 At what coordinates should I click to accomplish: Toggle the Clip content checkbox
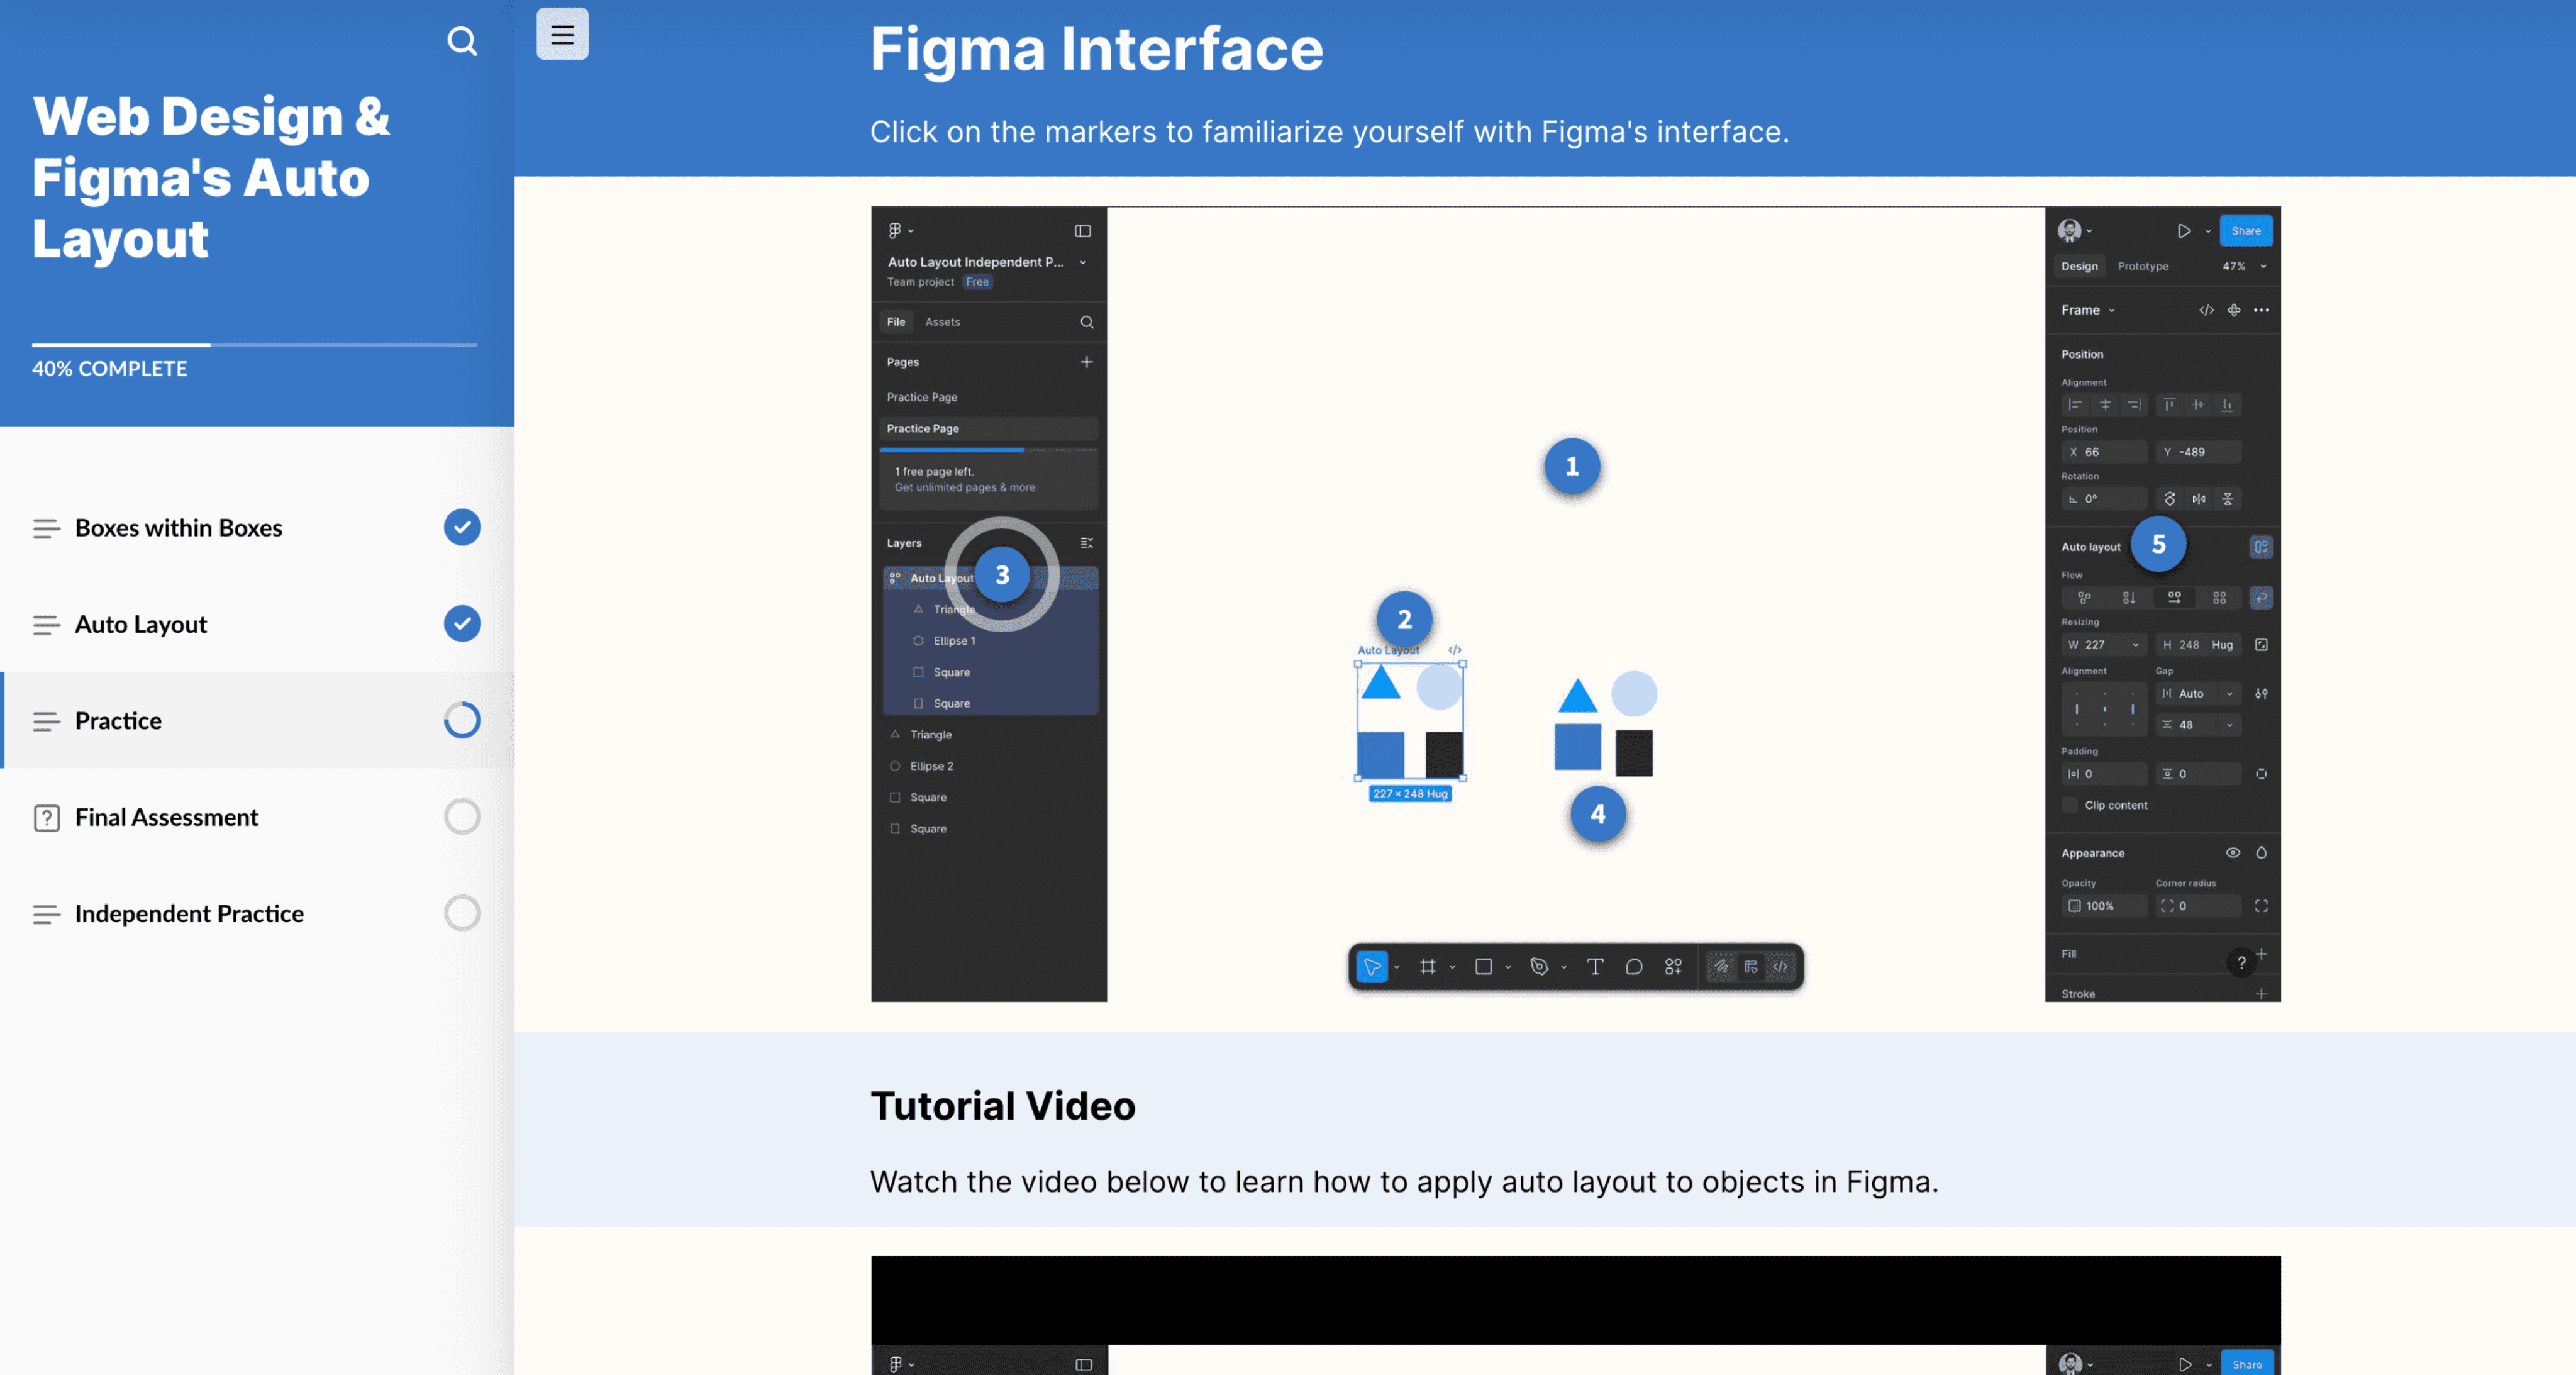coord(2070,805)
